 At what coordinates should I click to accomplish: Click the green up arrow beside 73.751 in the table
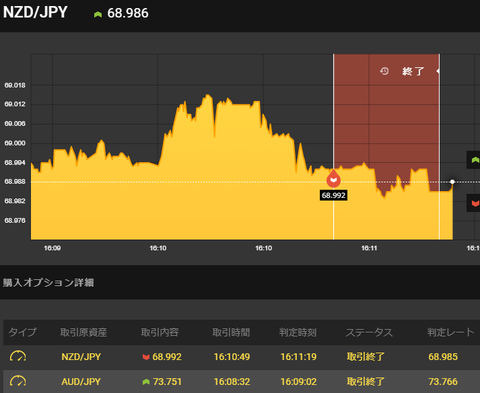click(x=146, y=382)
